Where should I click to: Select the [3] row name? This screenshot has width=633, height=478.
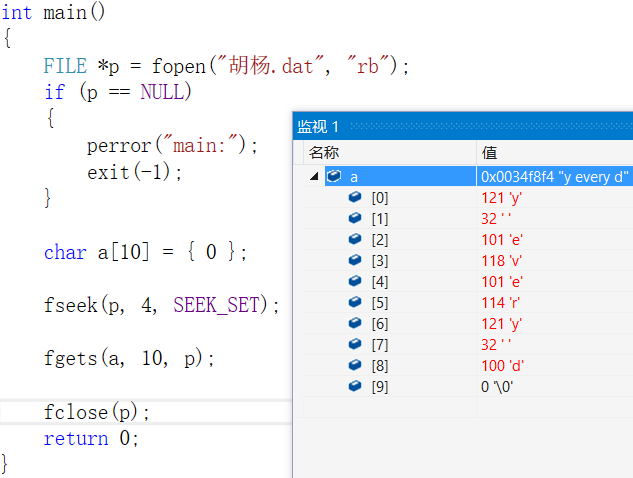(380, 261)
